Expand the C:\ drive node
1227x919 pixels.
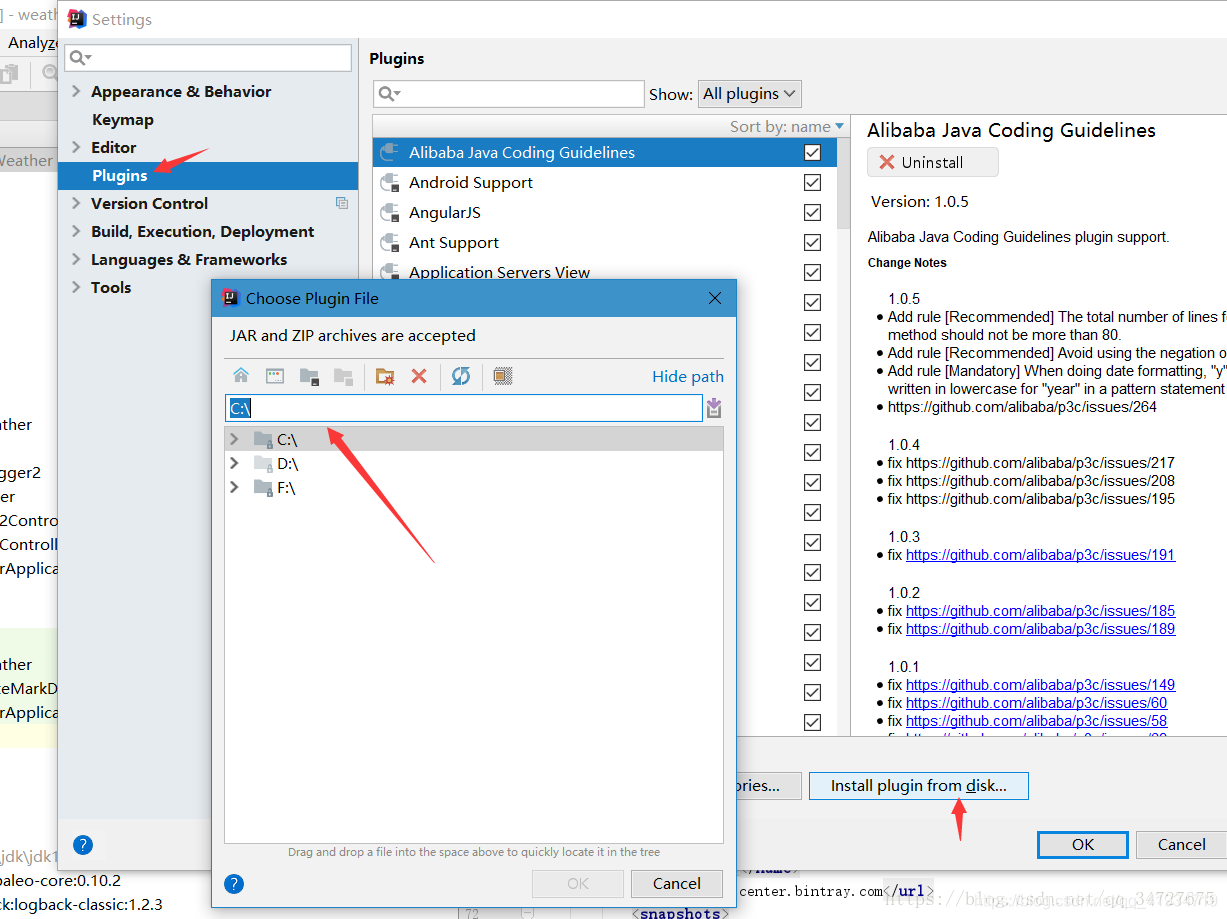235,439
